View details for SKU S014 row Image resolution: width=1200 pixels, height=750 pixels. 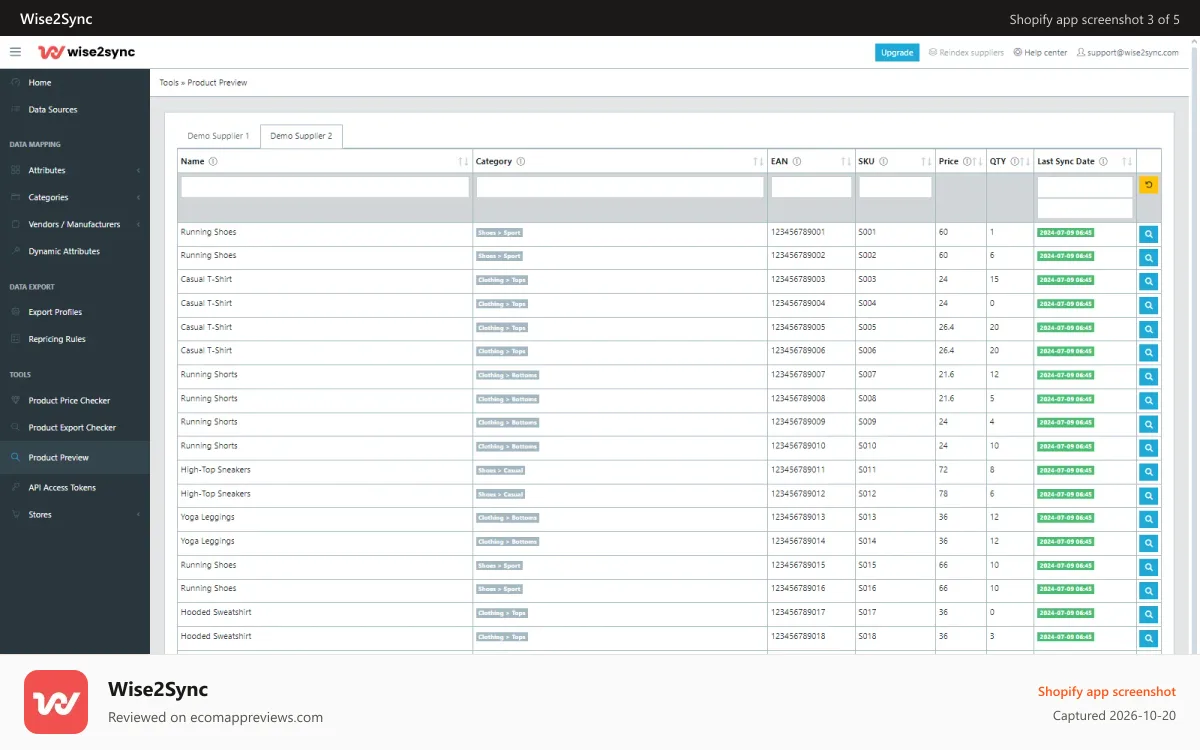click(x=1149, y=543)
